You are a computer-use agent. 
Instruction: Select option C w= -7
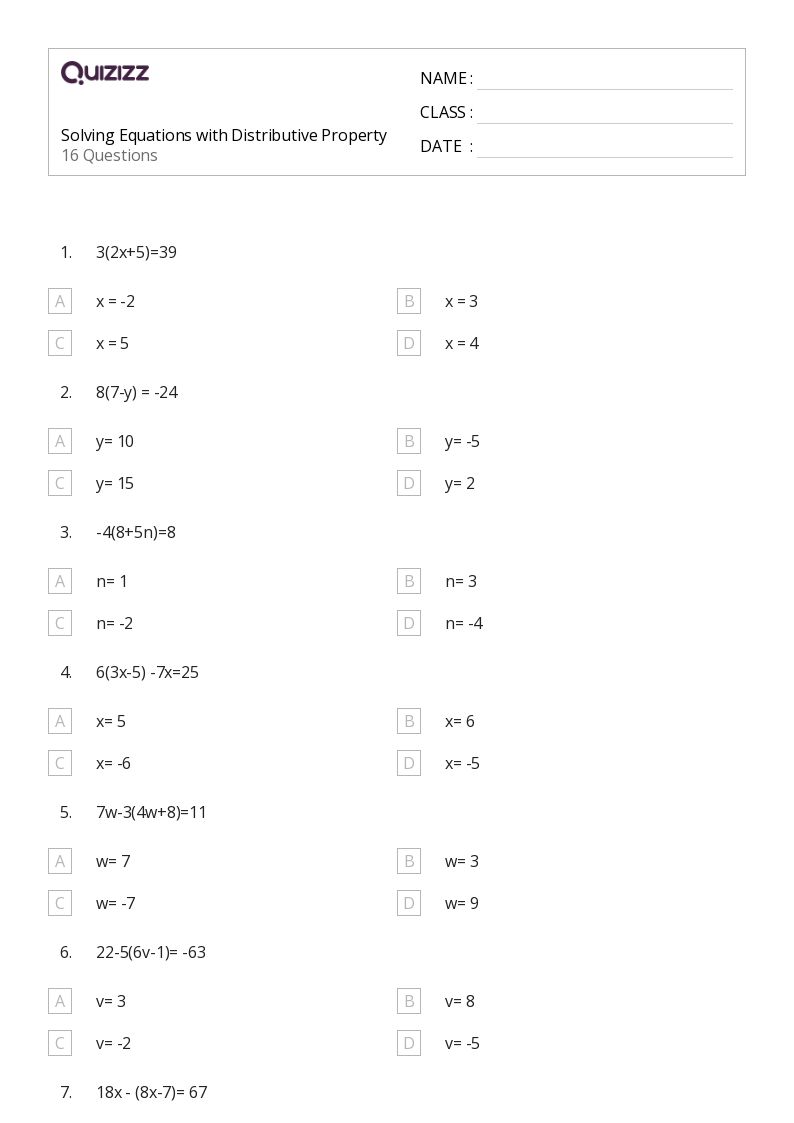point(60,903)
